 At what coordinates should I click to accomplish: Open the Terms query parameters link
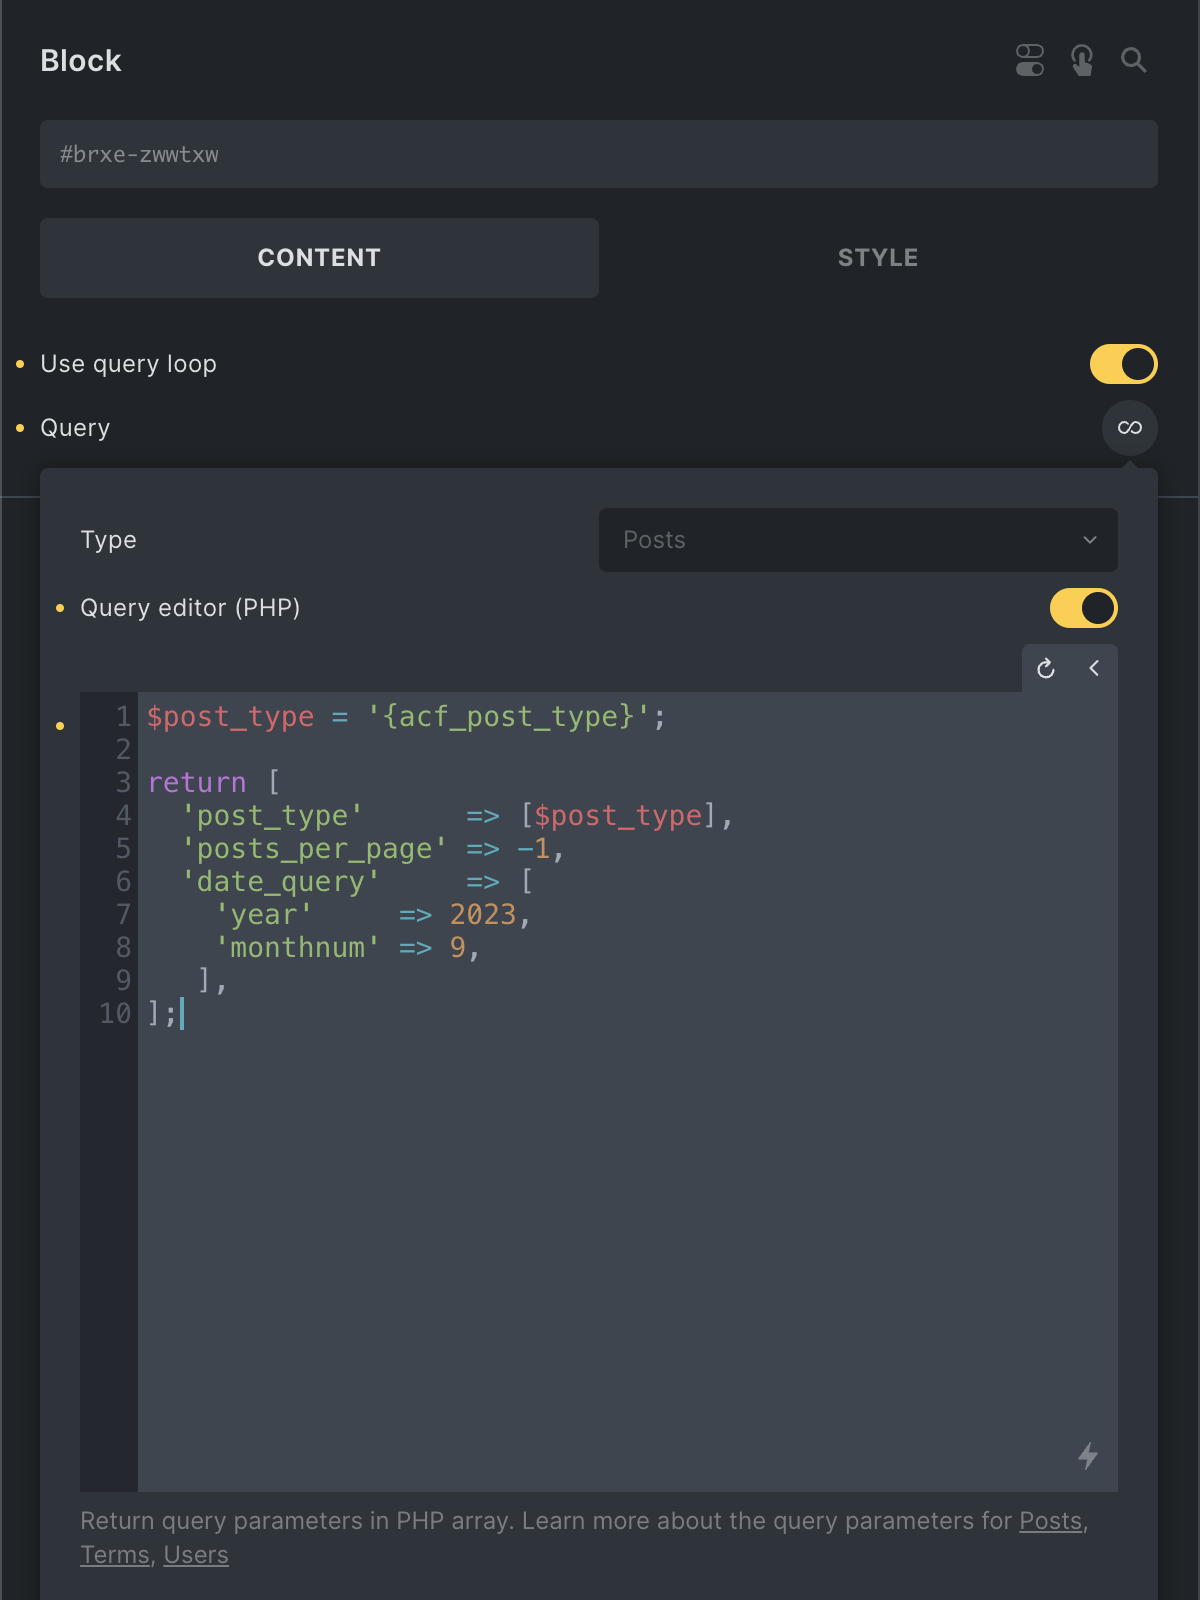pyautogui.click(x=114, y=1555)
